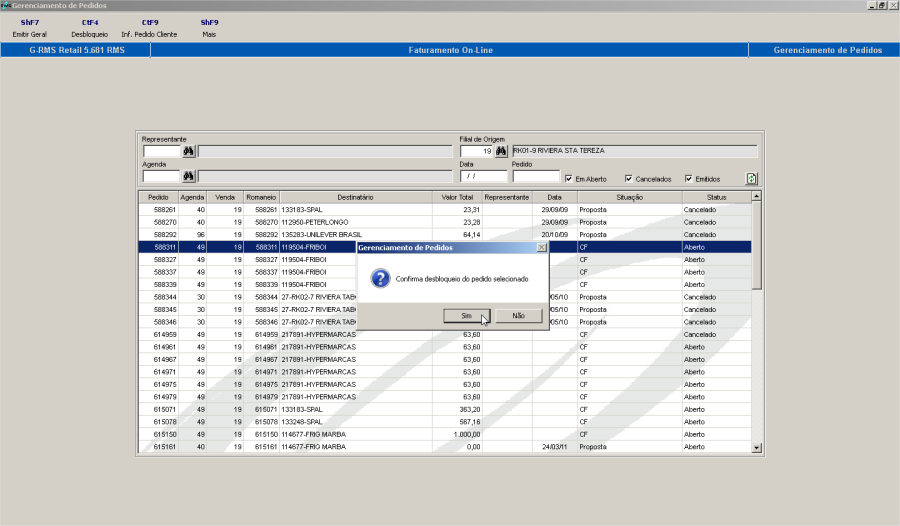Click the vertical scrollbar thumb of table

(757, 246)
